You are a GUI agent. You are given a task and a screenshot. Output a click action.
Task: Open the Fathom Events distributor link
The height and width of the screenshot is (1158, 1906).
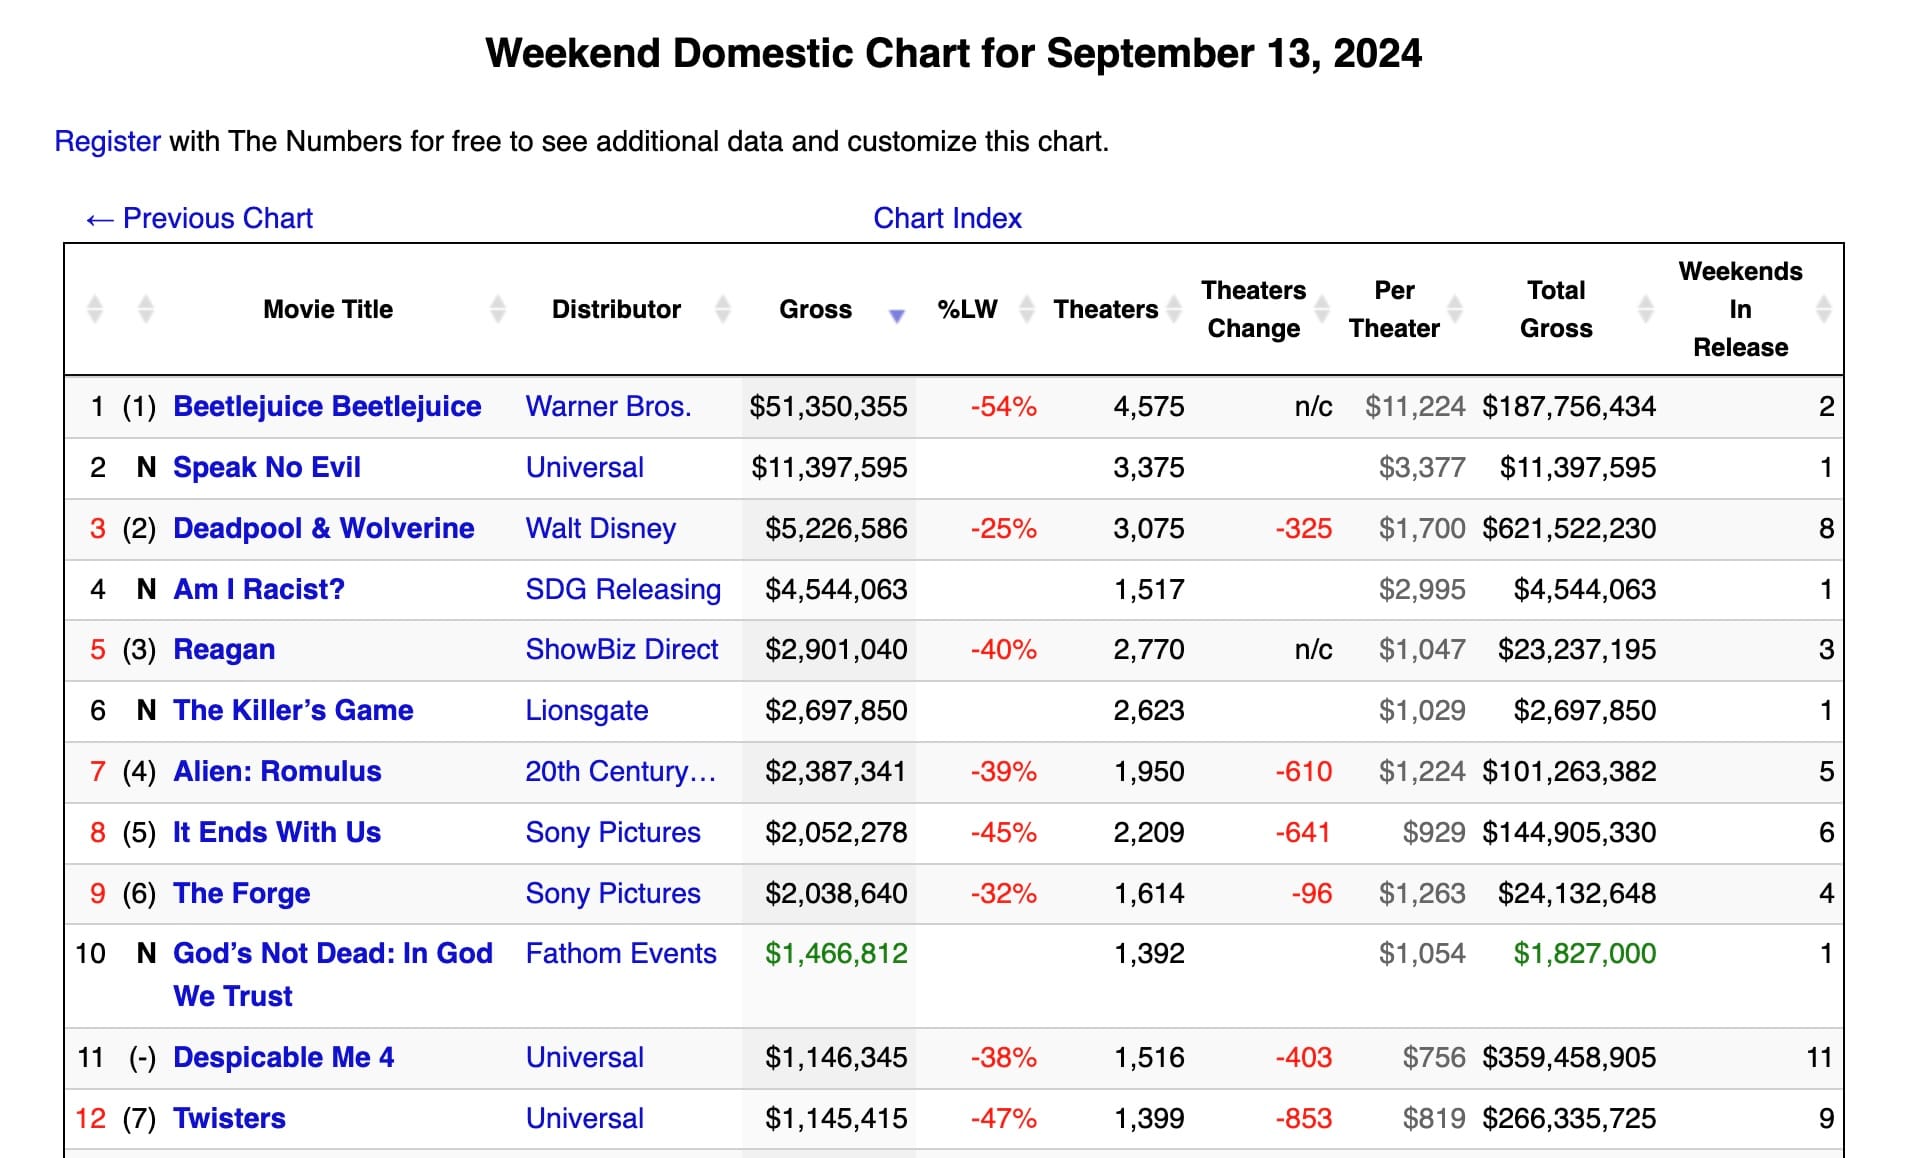pos(621,953)
